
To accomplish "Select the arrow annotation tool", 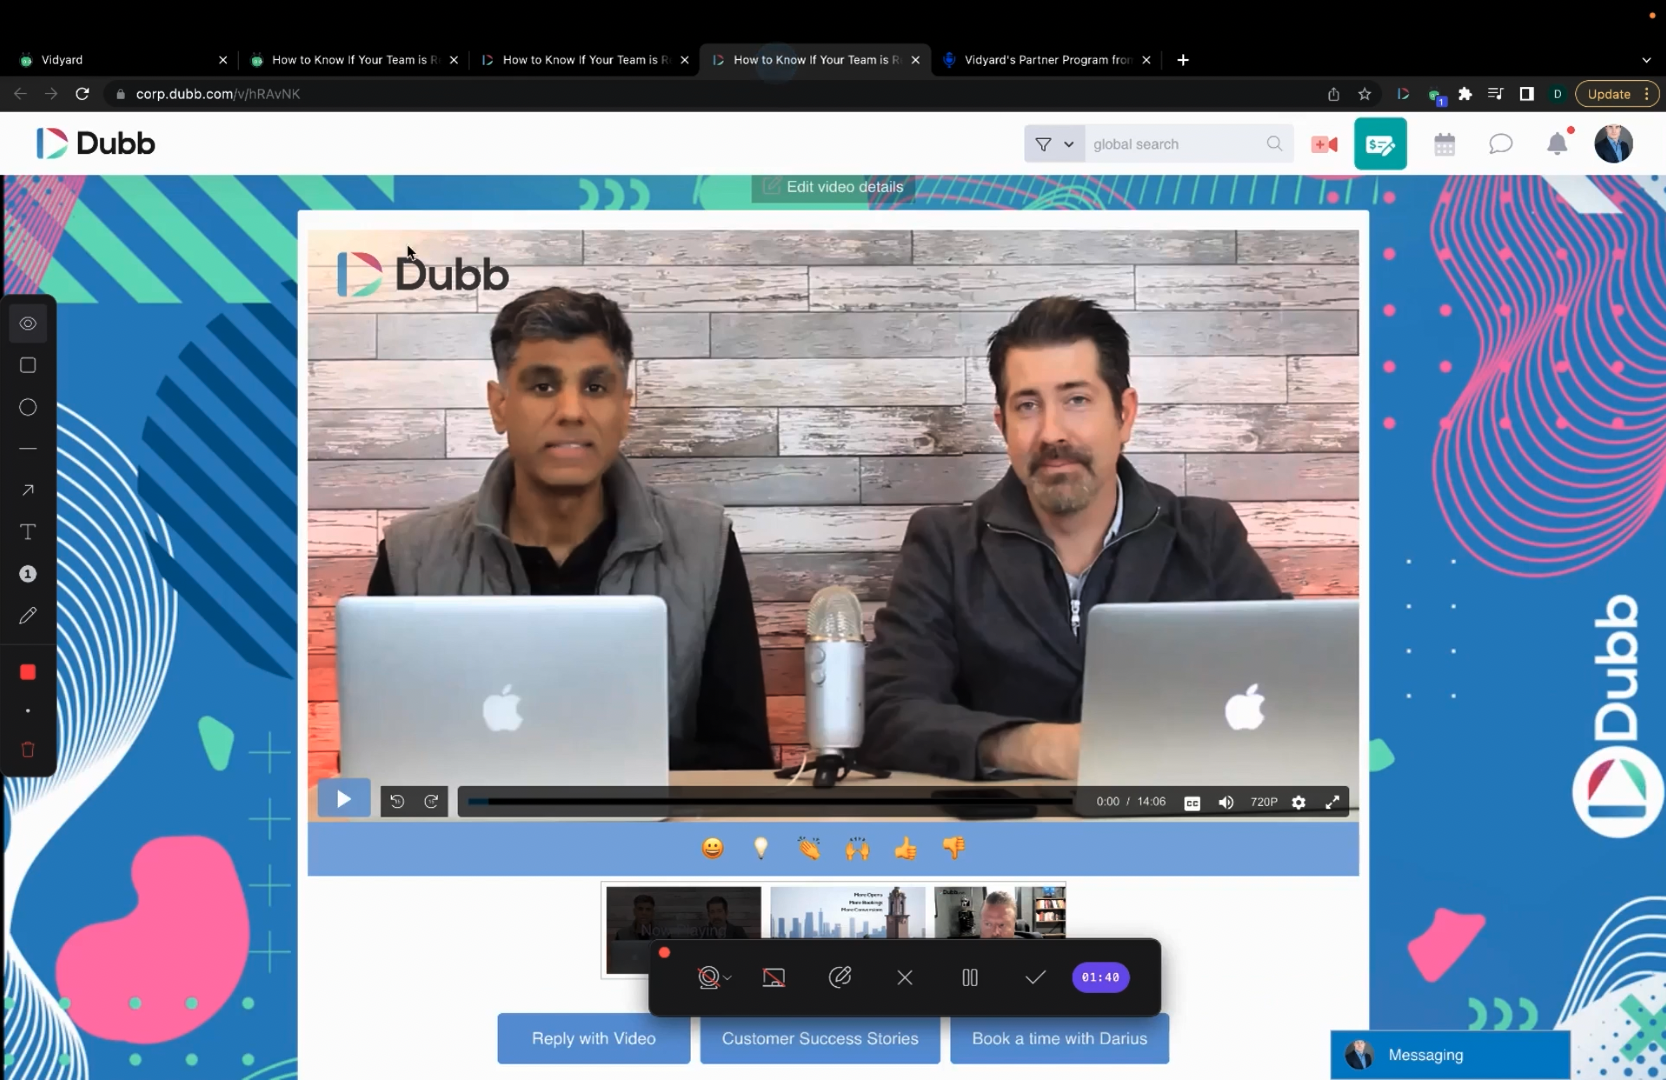I will pyautogui.click(x=28, y=490).
